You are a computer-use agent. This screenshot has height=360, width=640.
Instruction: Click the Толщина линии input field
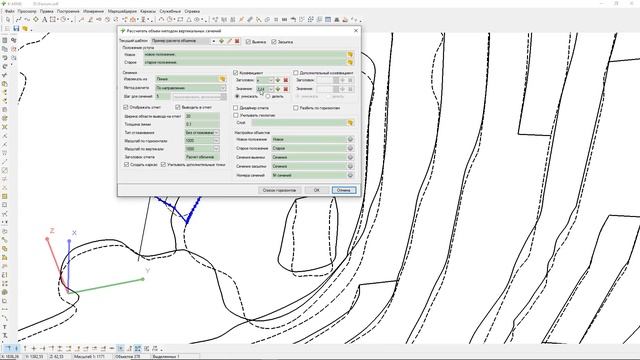[202, 124]
